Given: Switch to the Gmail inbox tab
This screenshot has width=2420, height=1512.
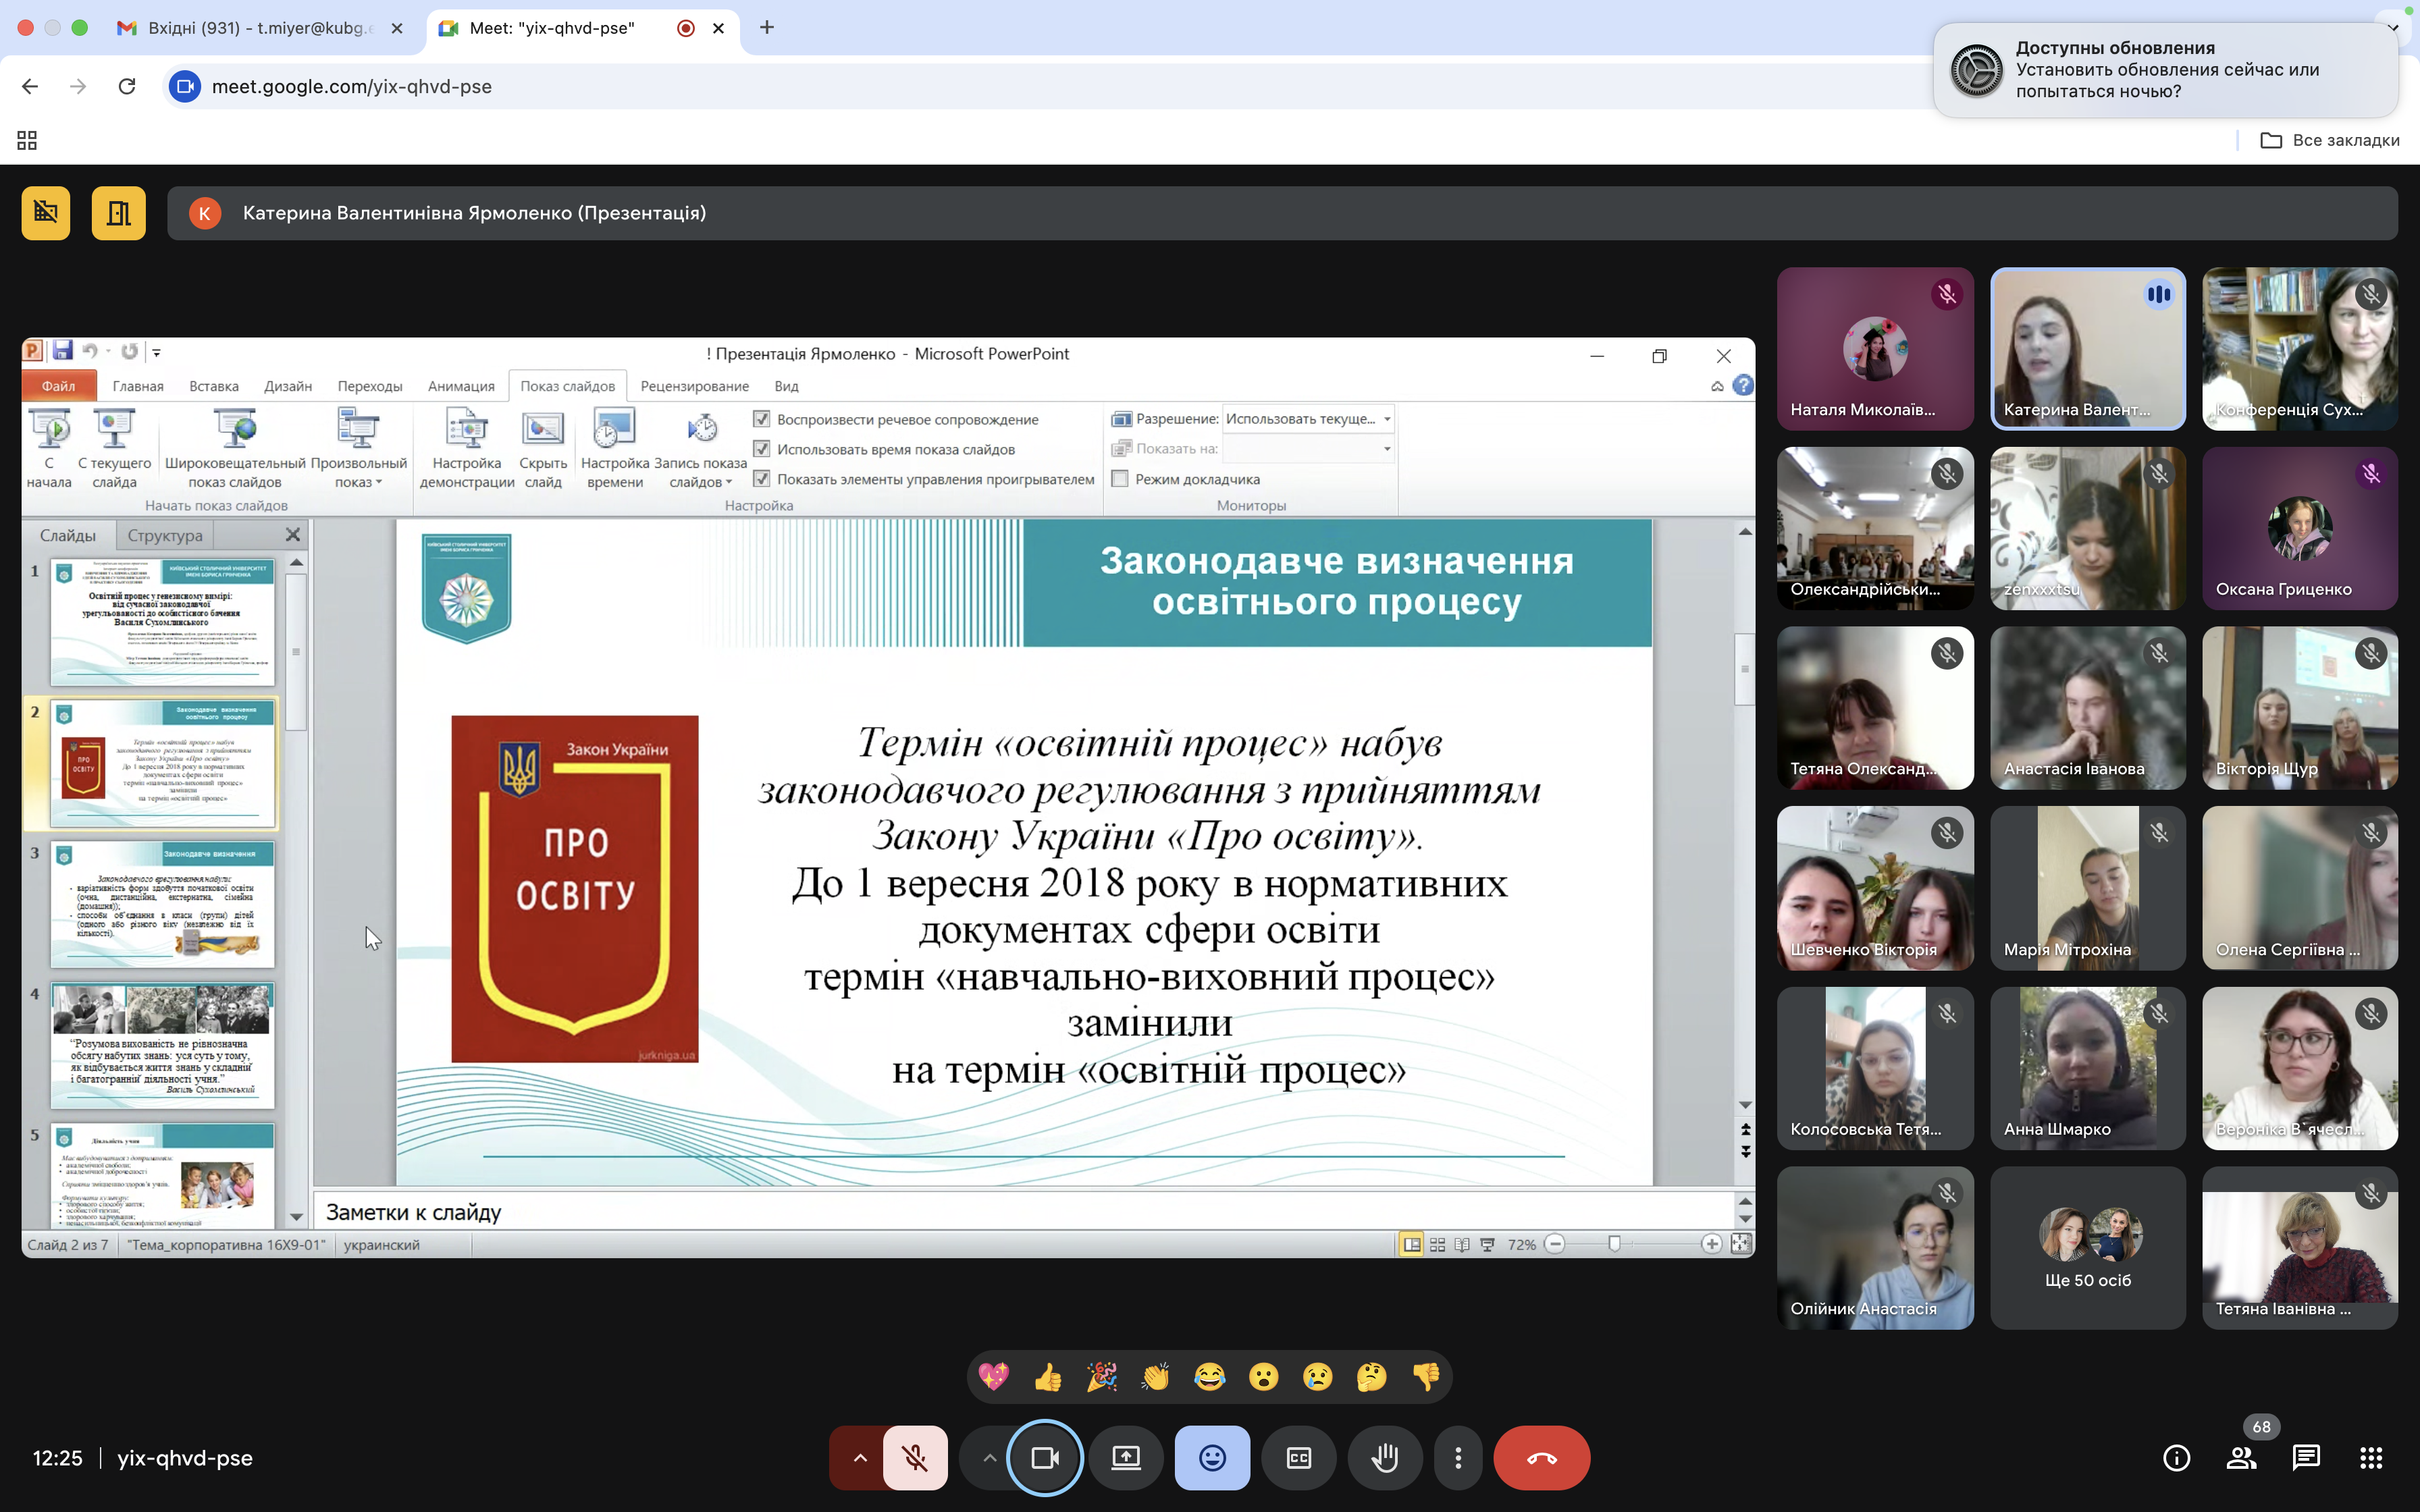Looking at the screenshot, I should [x=256, y=28].
